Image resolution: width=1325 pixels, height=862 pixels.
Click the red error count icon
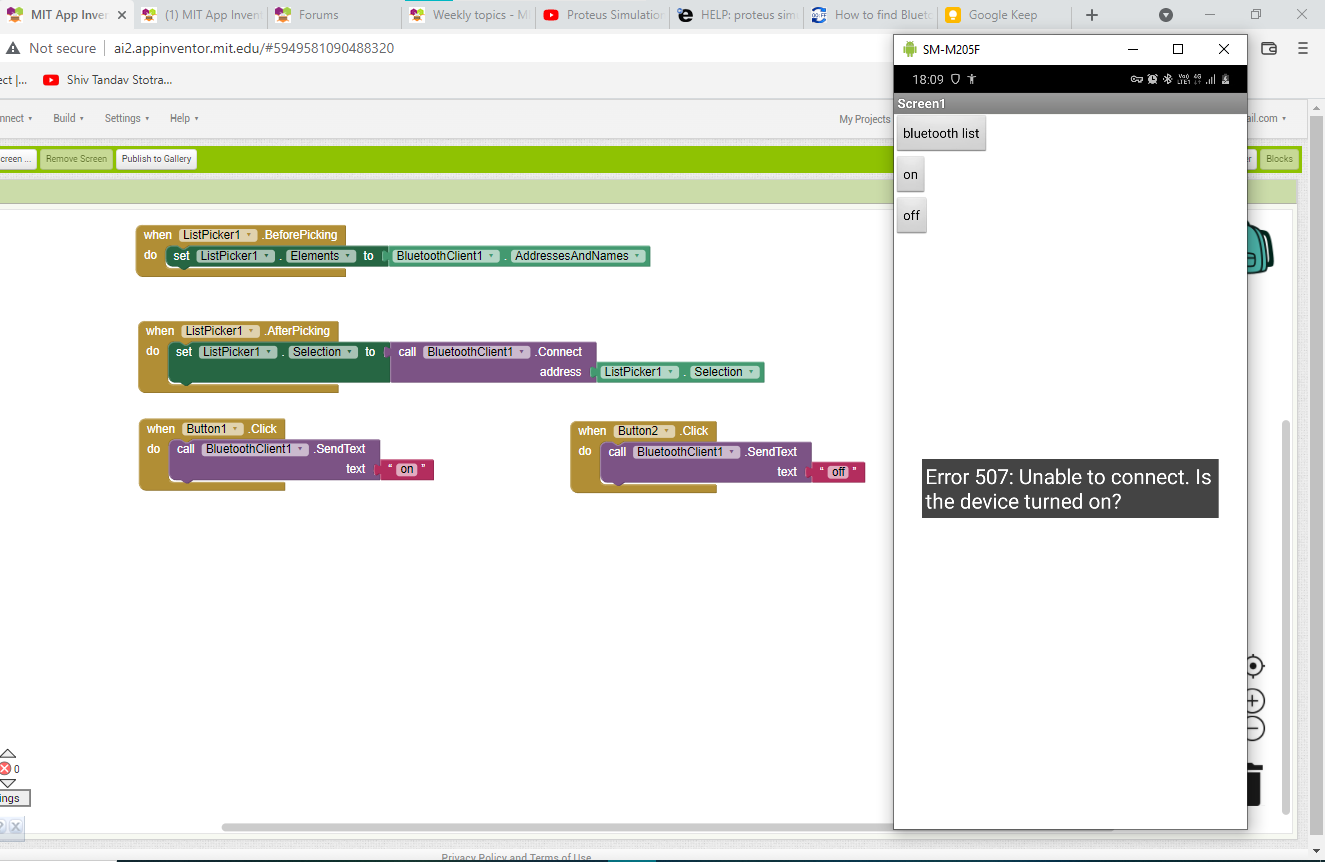tap(6, 769)
